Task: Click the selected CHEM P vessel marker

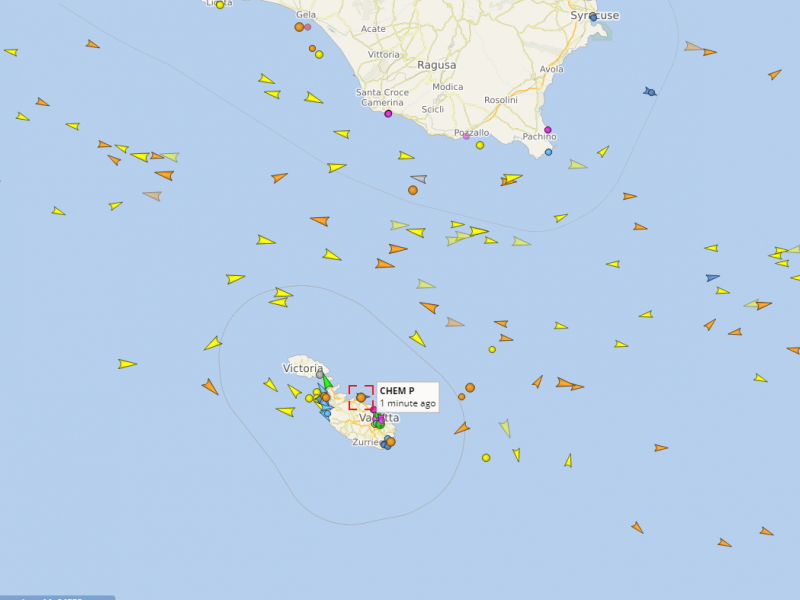Action: 361,397
